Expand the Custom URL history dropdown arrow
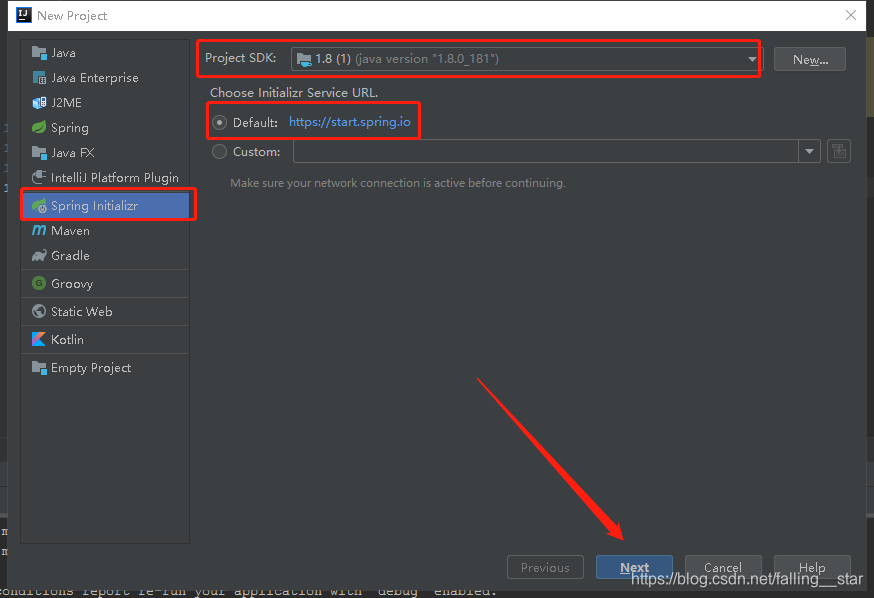 point(809,151)
